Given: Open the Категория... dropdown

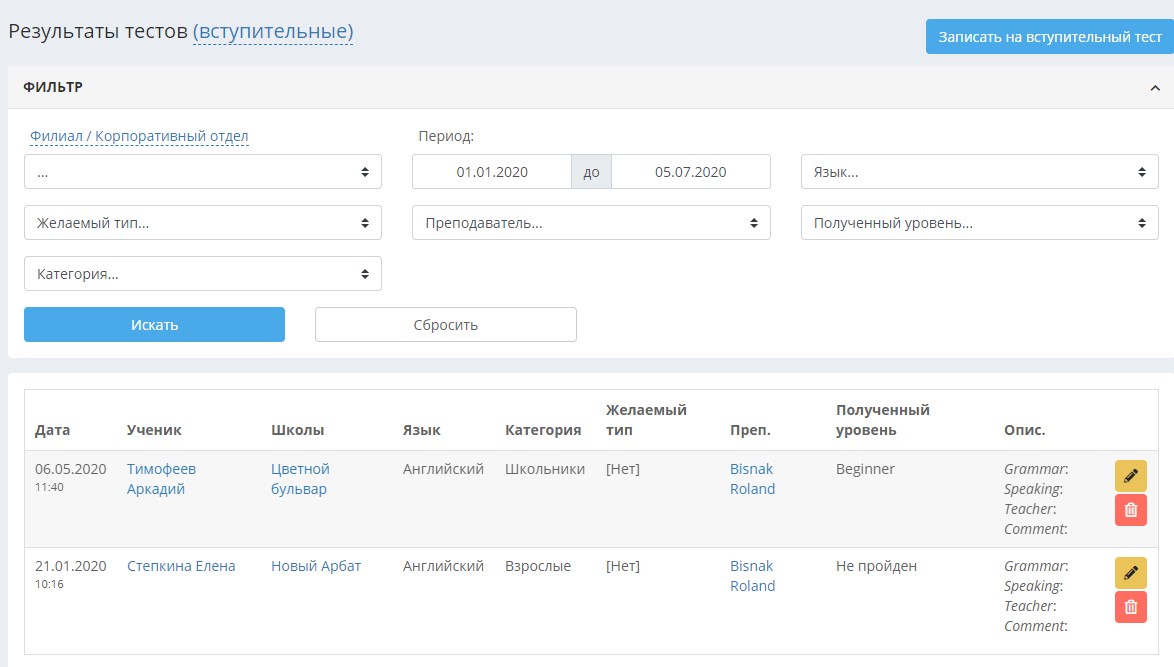Looking at the screenshot, I should tap(203, 273).
